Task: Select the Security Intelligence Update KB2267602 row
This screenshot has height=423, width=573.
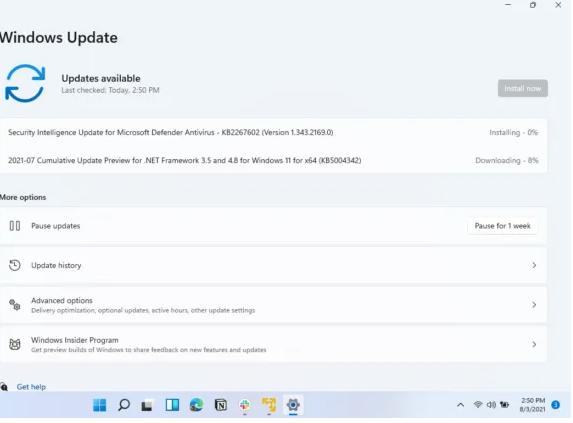Action: click(273, 132)
